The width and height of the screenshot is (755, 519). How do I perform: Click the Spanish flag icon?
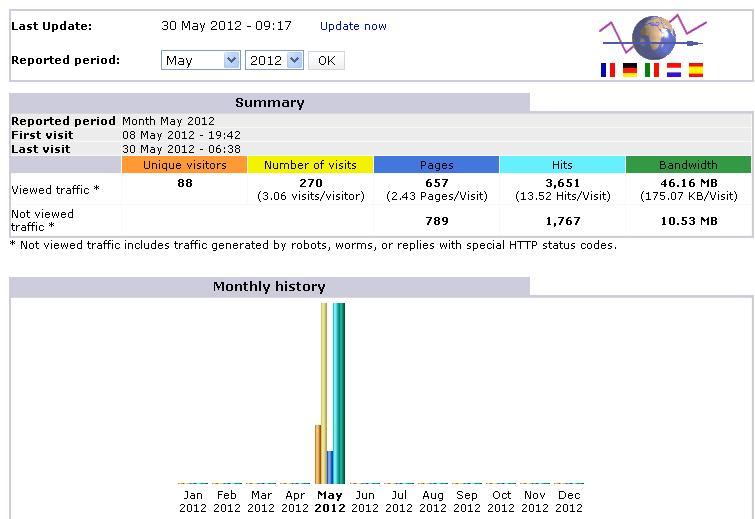(696, 70)
